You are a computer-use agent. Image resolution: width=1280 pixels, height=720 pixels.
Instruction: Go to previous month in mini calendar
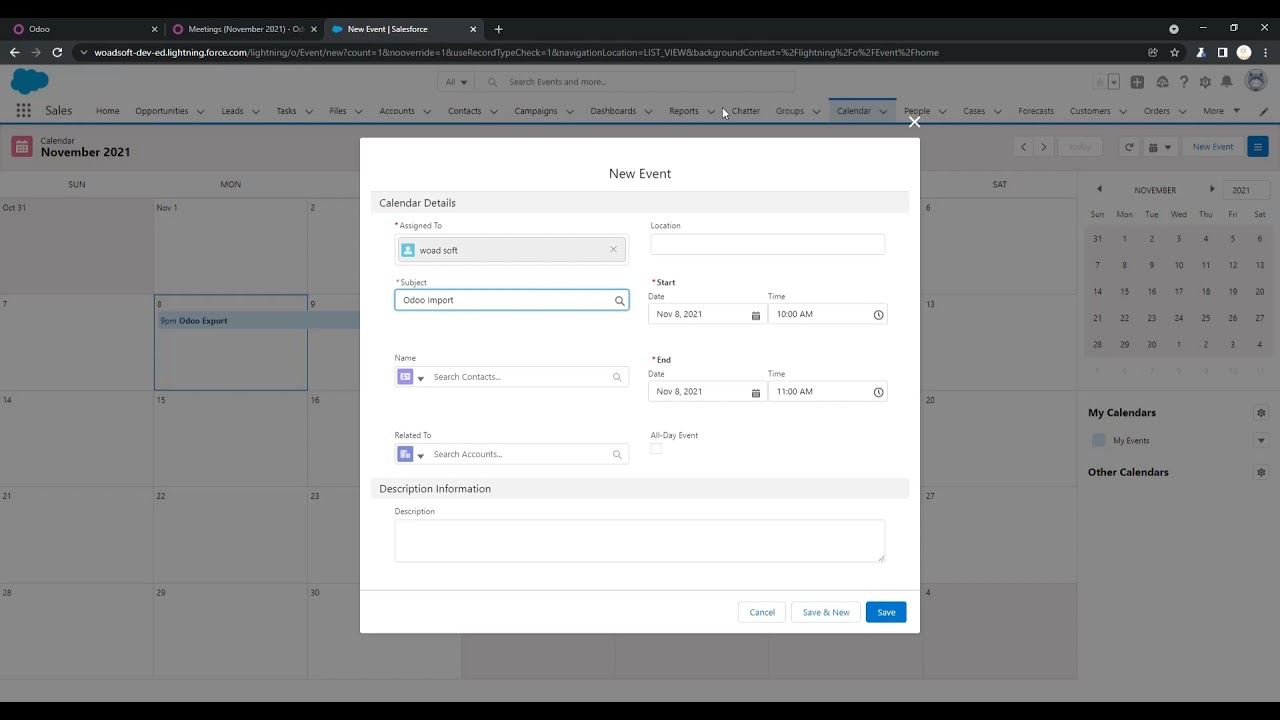tap(1099, 190)
